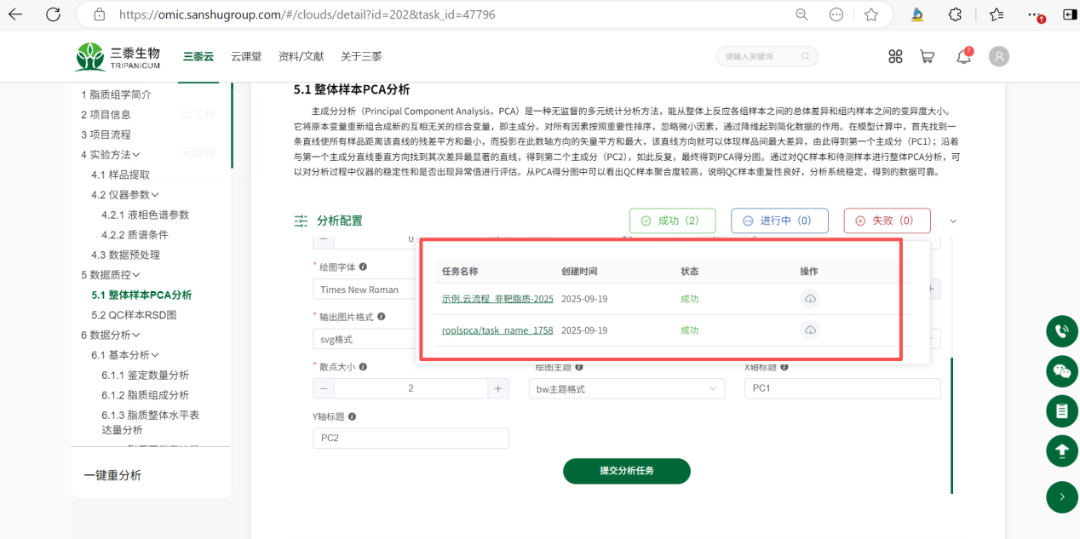Click the shopping cart icon in header
1080x539 pixels.
(x=927, y=57)
